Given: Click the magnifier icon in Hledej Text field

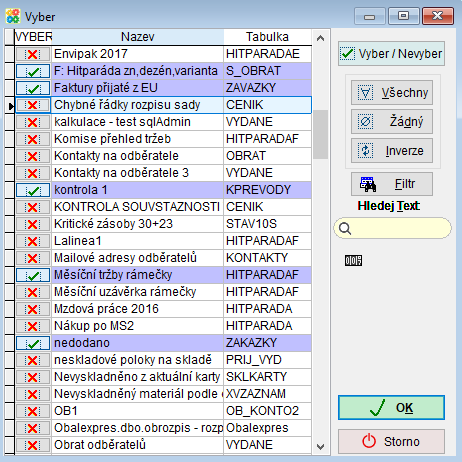Looking at the screenshot, I should pos(345,229).
